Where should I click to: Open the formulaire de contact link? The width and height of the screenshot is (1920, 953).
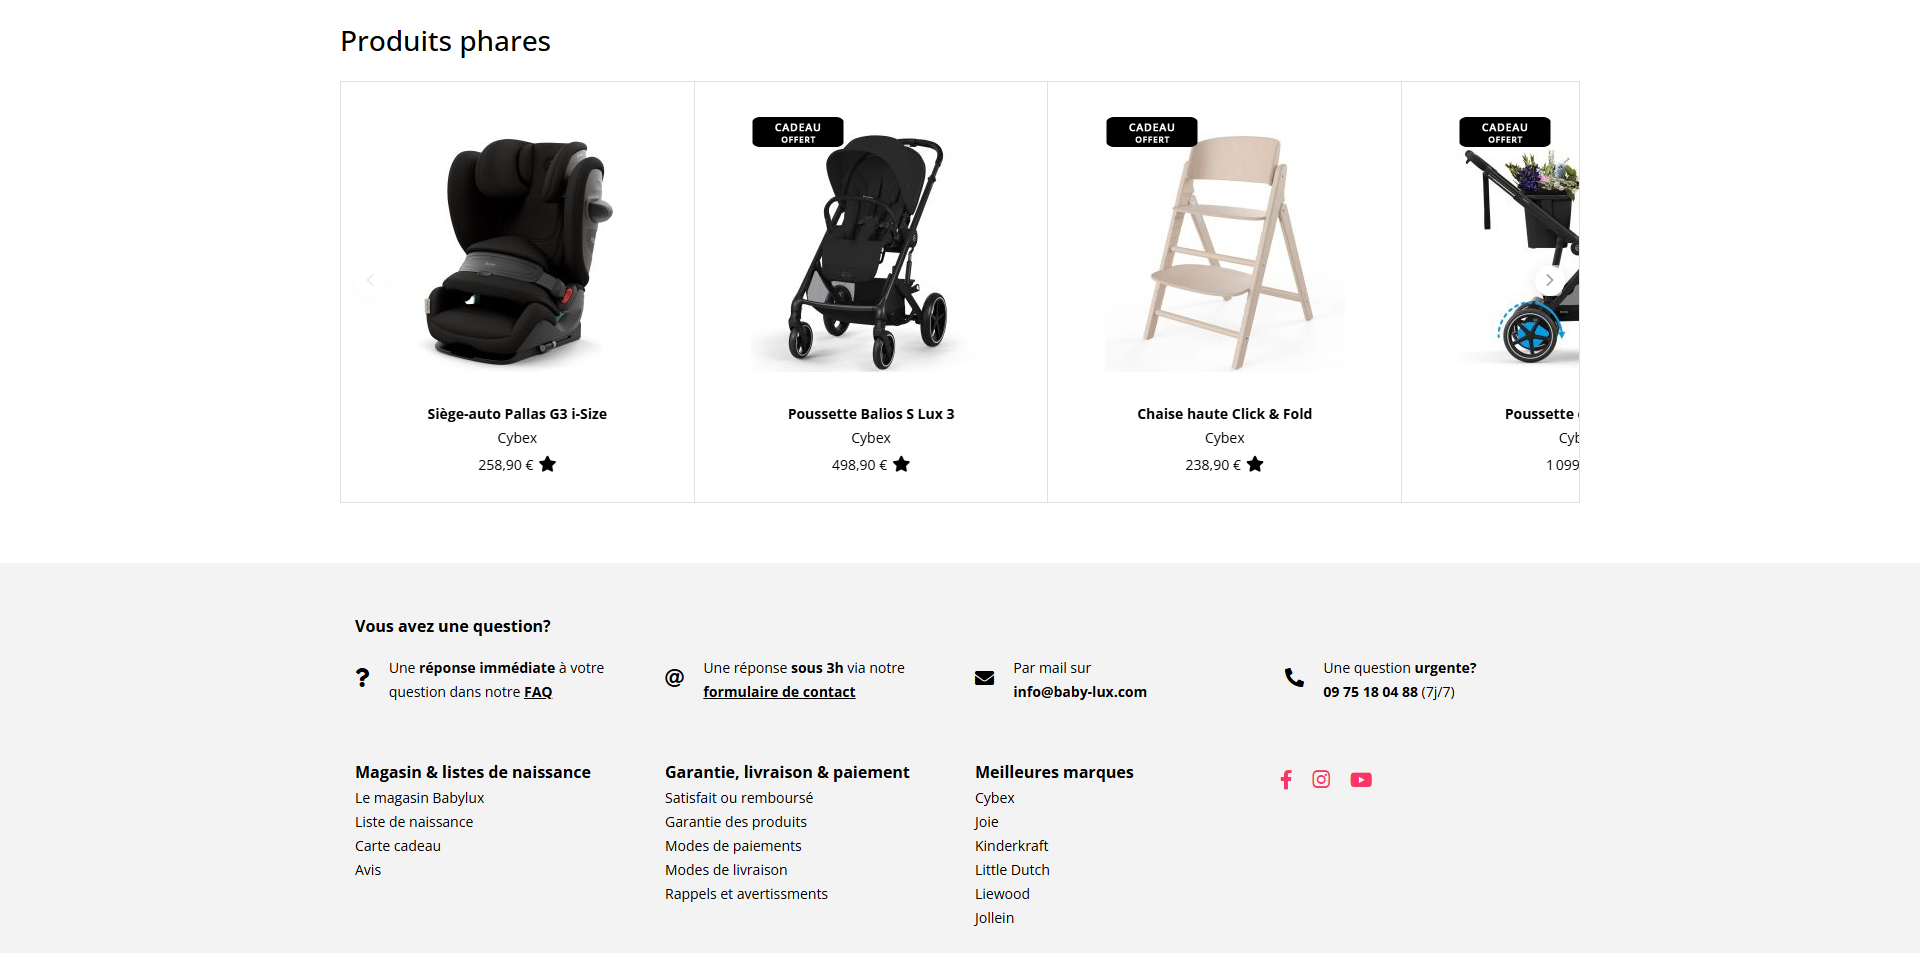[x=779, y=692]
